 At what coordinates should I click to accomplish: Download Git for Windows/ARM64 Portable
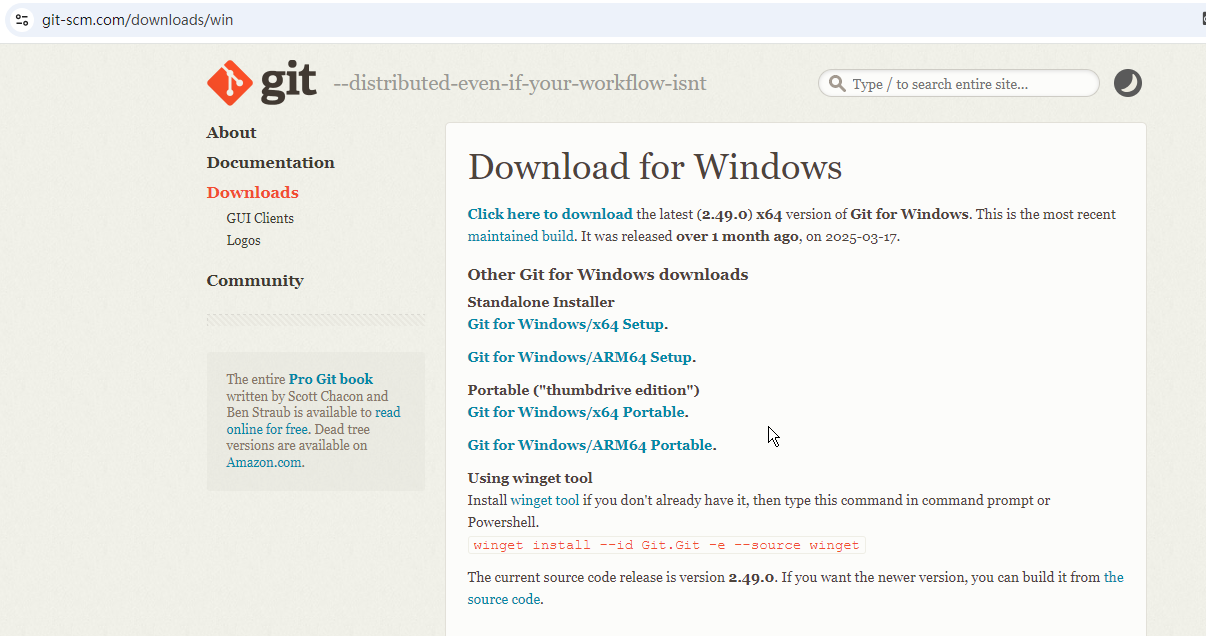pos(590,445)
